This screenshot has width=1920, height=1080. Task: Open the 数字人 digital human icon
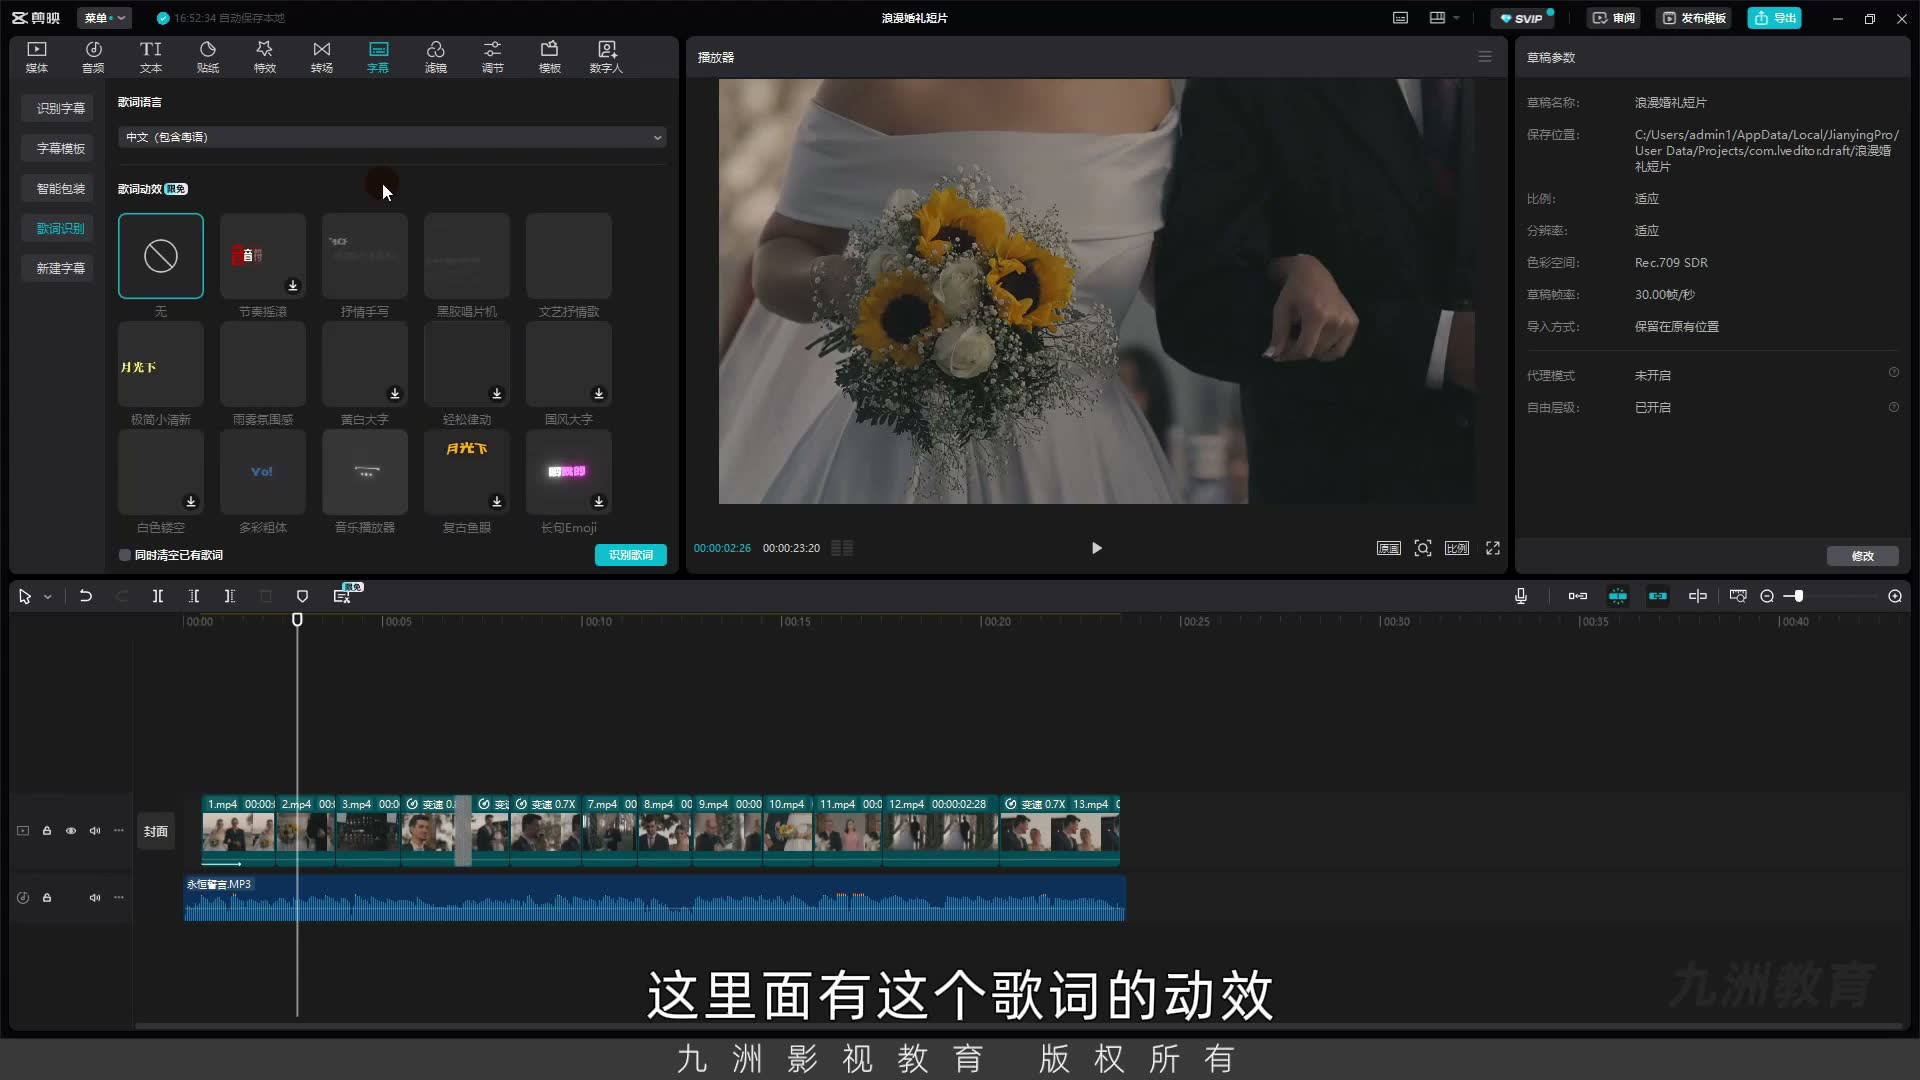[x=606, y=57]
